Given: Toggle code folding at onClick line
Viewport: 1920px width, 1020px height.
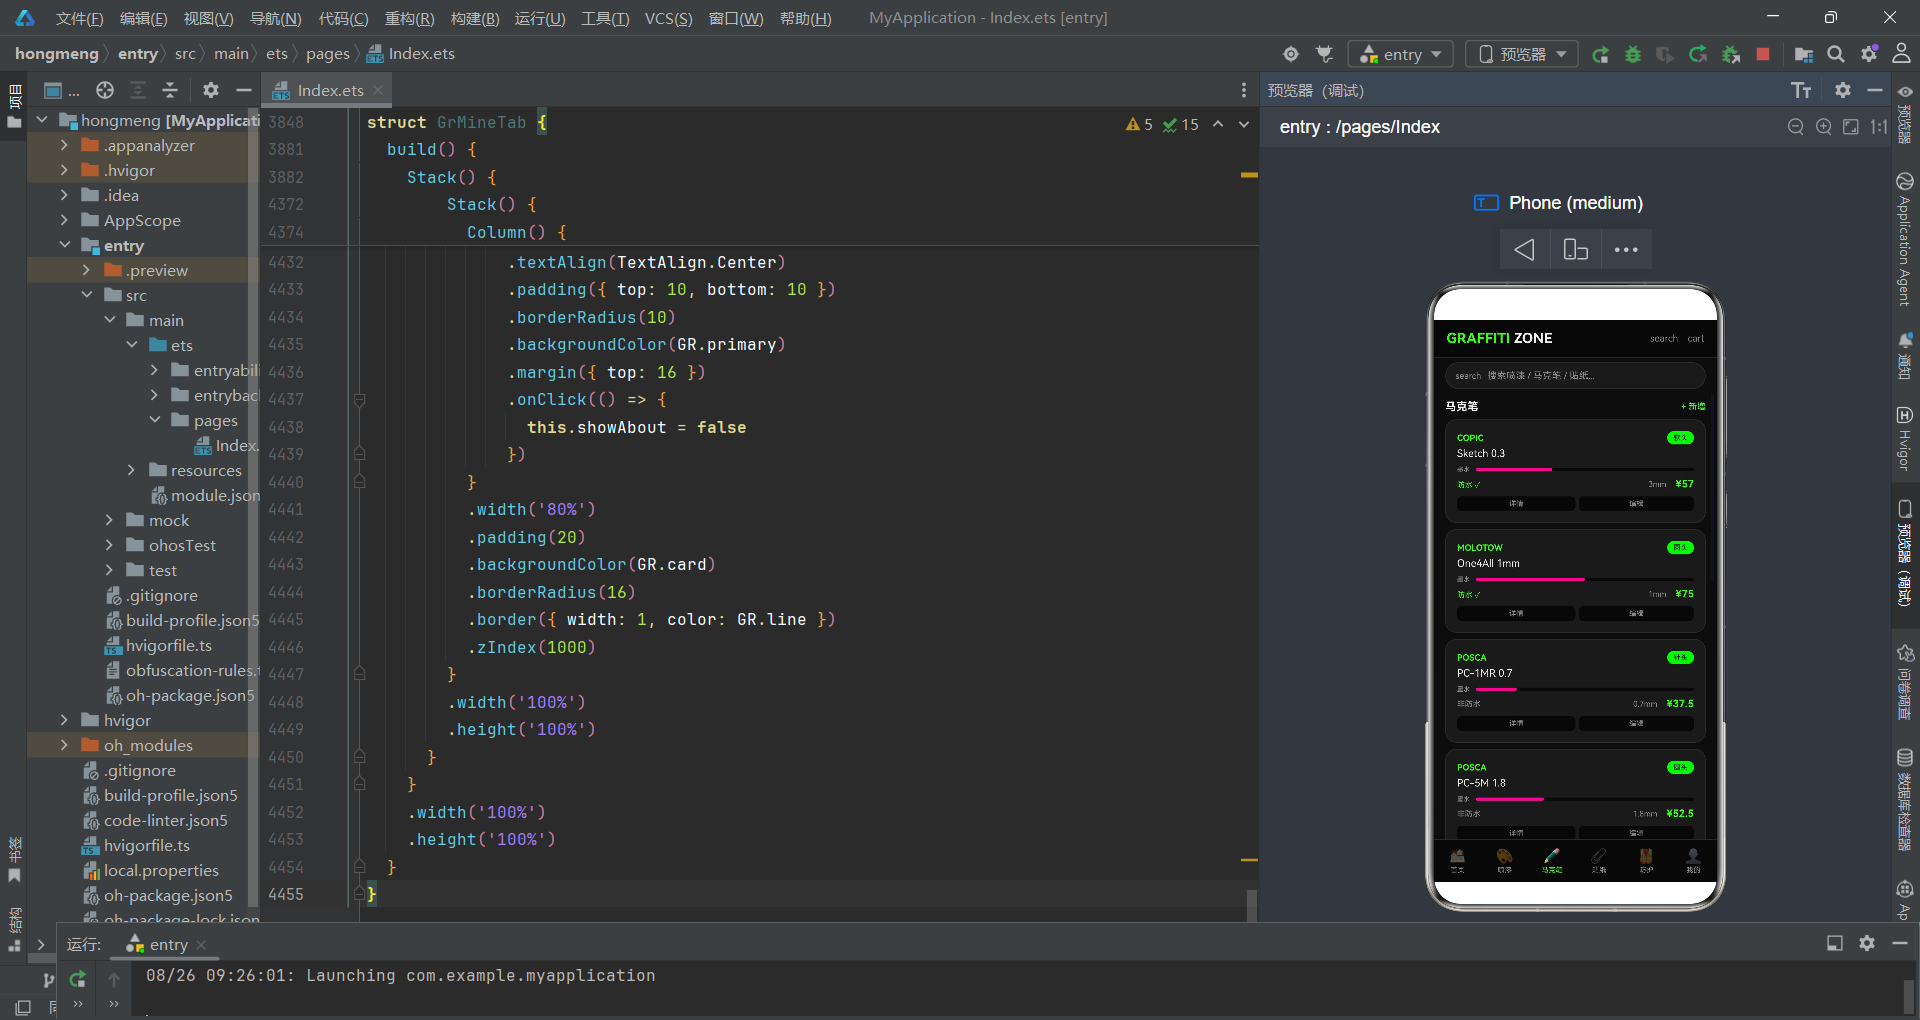Looking at the screenshot, I should click(359, 400).
